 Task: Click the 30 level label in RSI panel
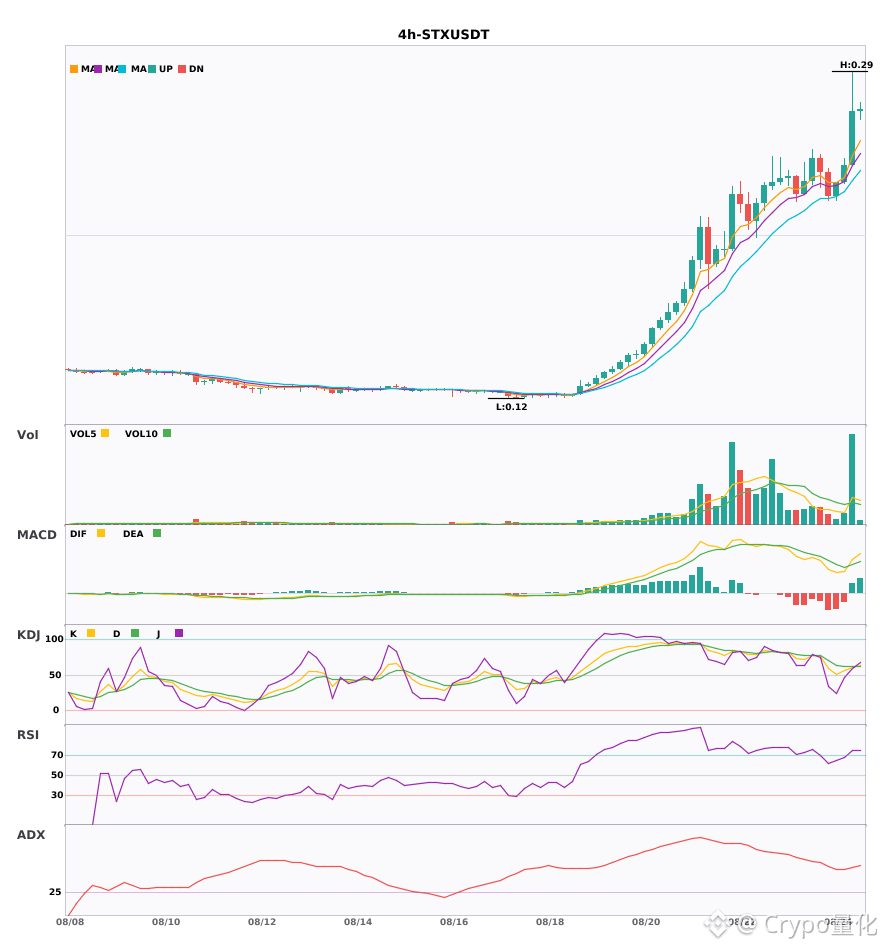57,795
